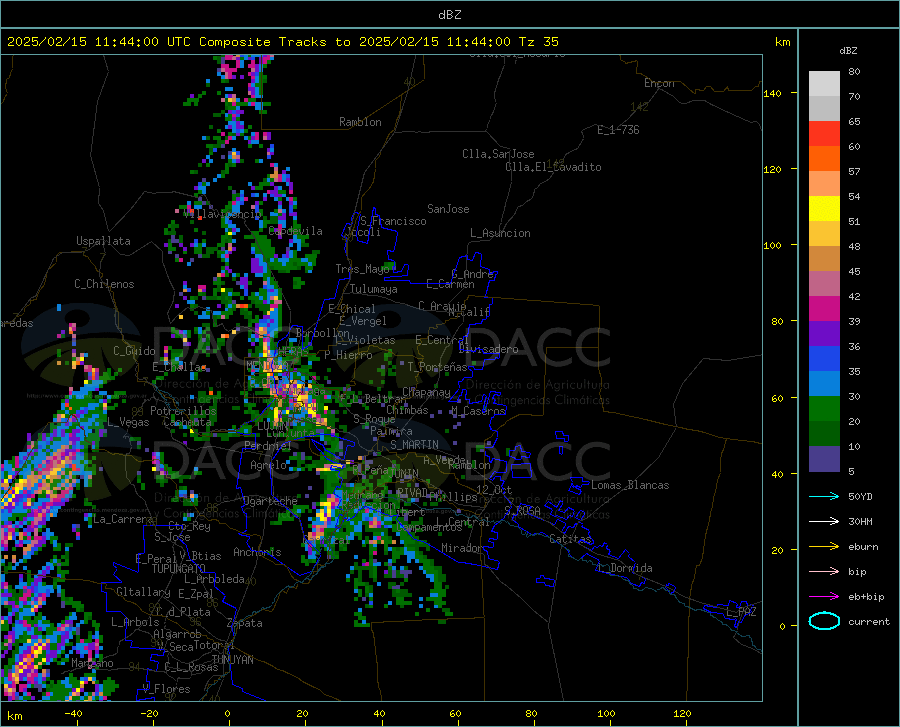
Task: Click the 120 km tick on horizontal axis
Action: [x=682, y=713]
